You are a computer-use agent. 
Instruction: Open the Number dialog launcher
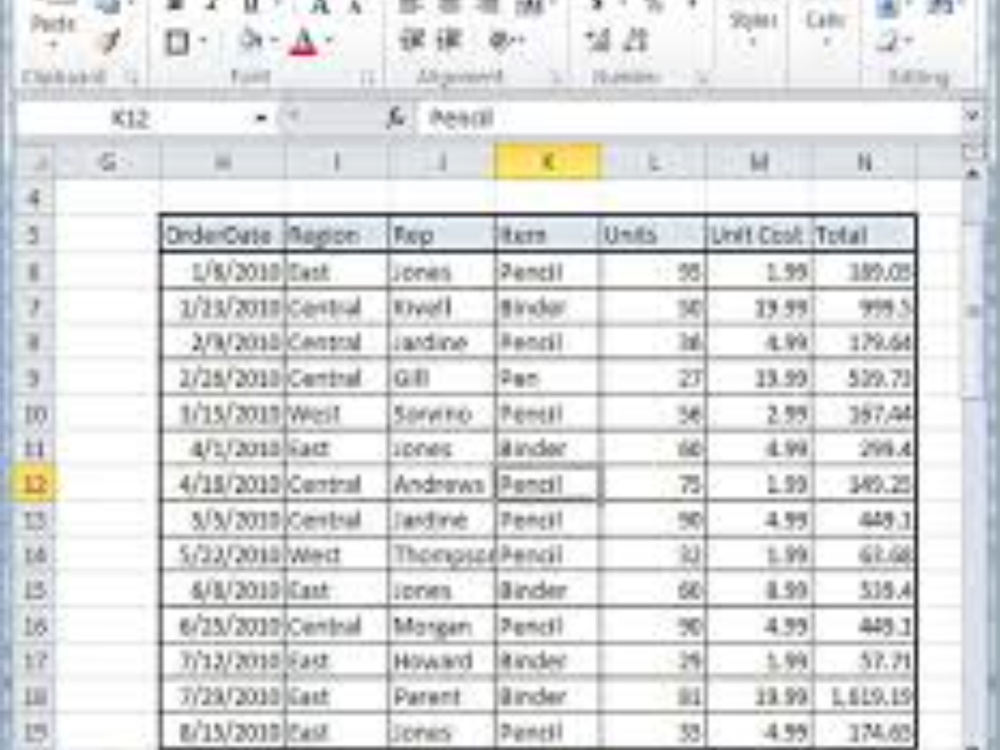701,78
